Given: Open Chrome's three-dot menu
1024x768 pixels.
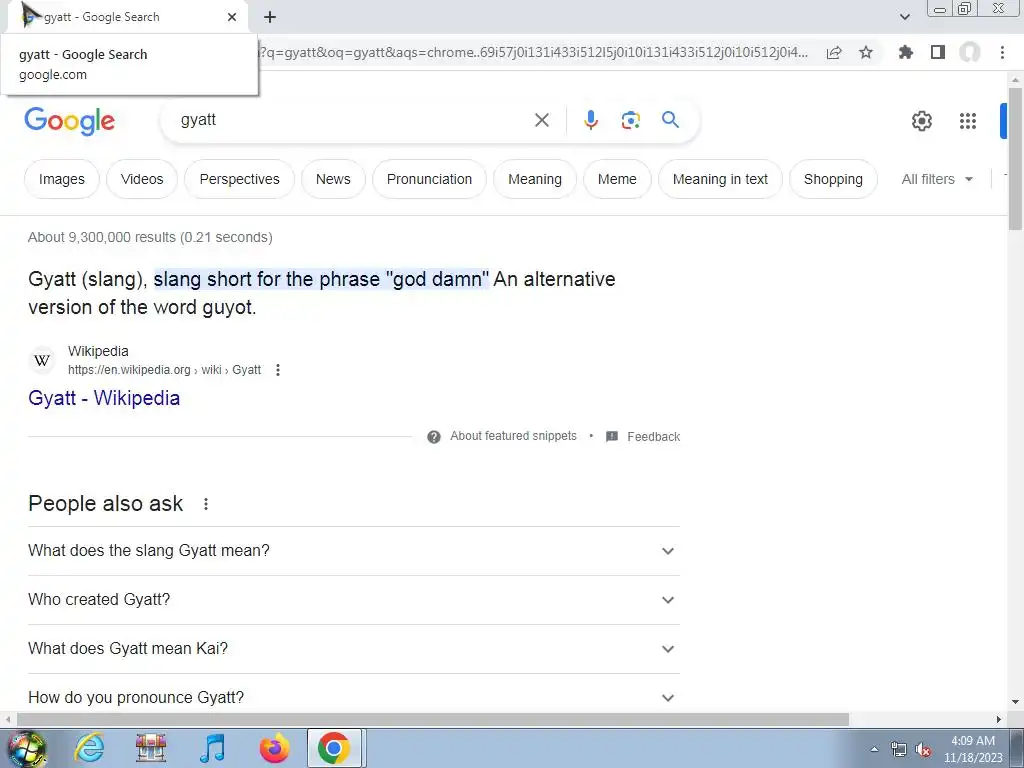Looking at the screenshot, I should (x=1002, y=52).
